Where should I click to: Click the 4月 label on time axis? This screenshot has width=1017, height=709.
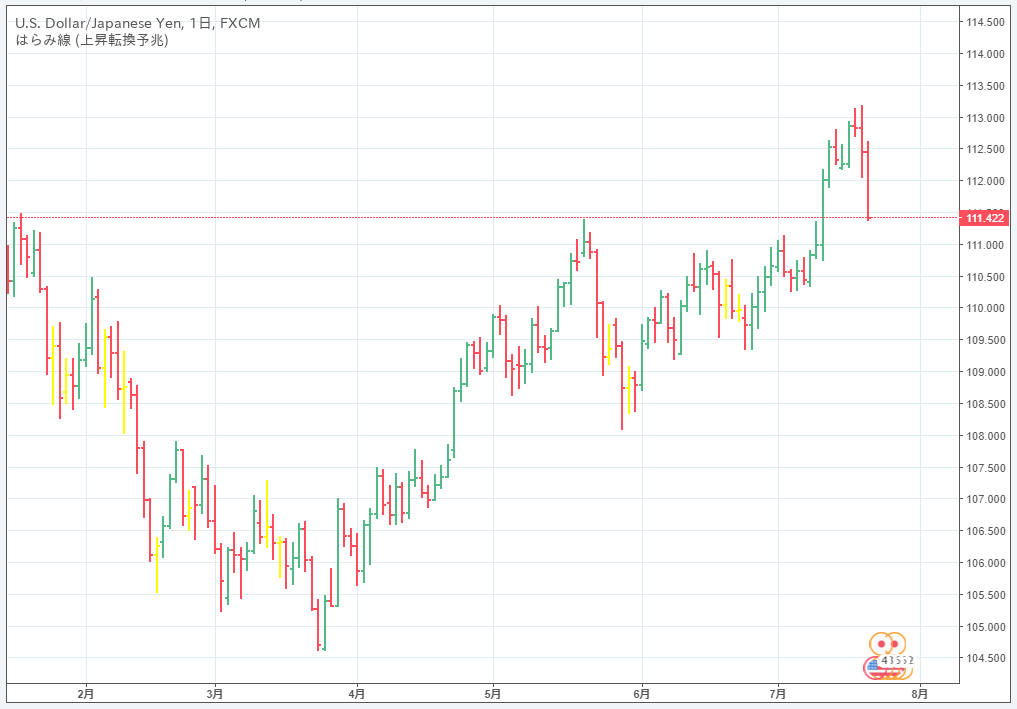357,694
